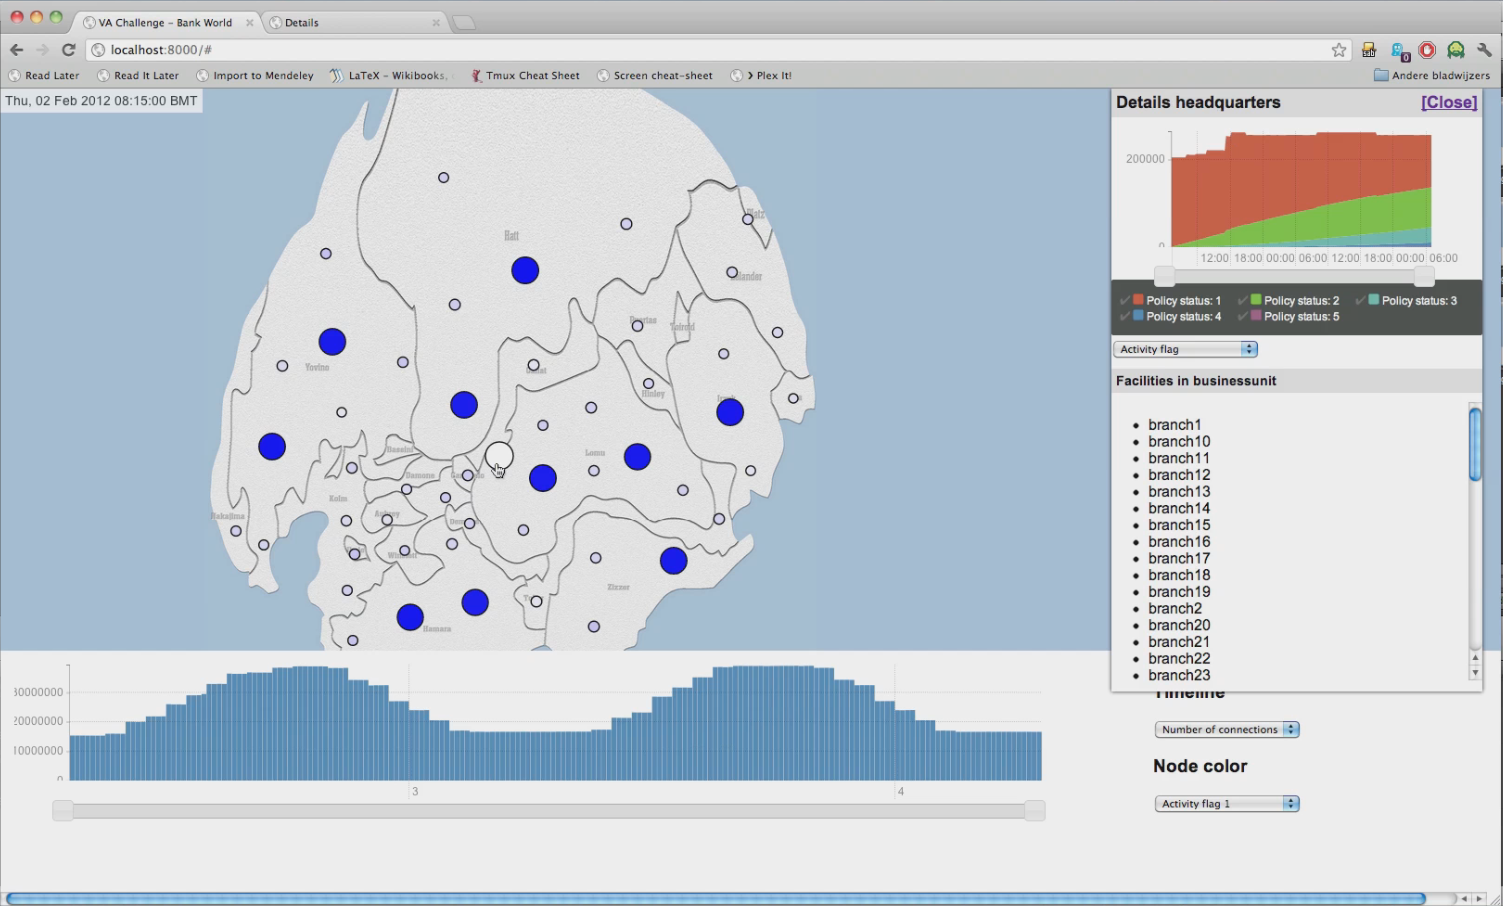
Task: Click the facilities list scroll-down arrow
Action: (1475, 673)
